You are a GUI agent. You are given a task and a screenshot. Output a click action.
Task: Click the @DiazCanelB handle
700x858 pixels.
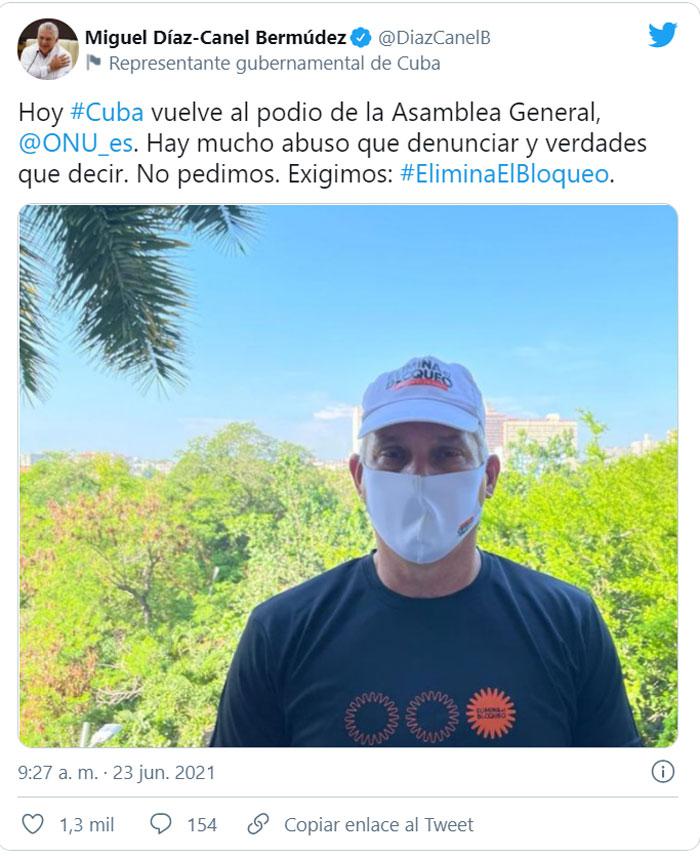pyautogui.click(x=434, y=38)
